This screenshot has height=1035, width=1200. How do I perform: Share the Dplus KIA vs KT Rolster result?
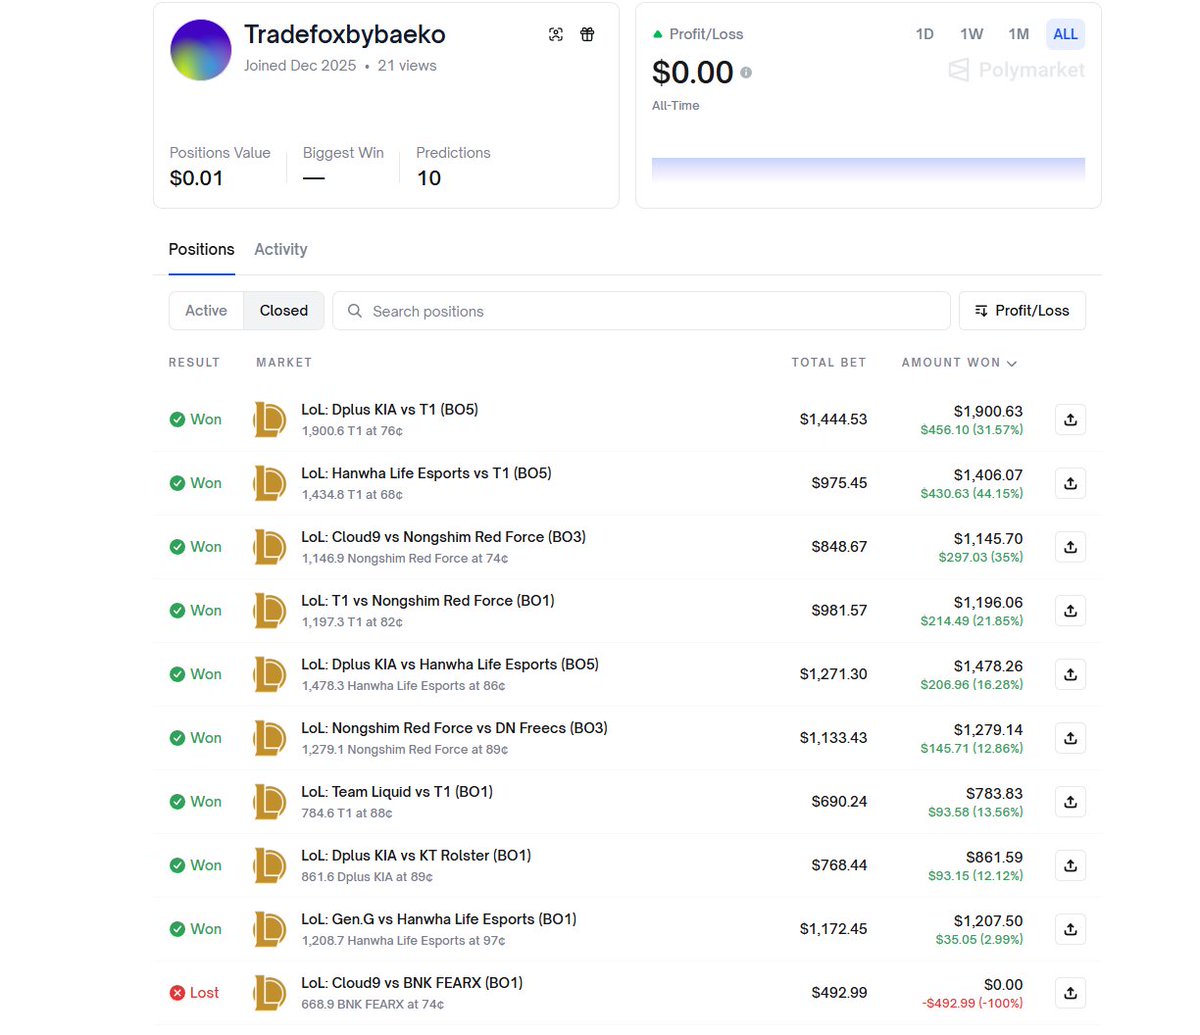1070,865
